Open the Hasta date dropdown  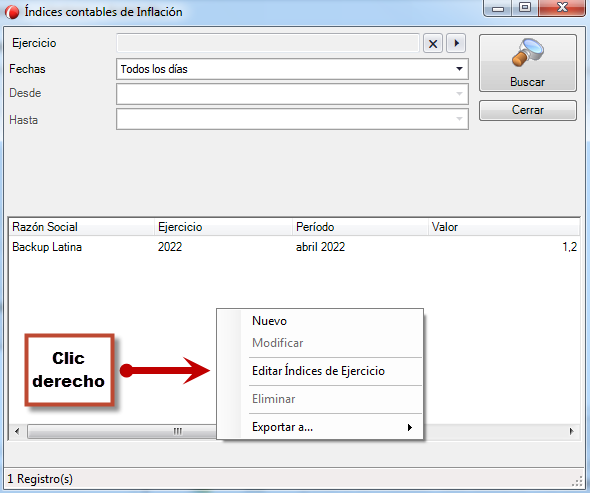click(x=292, y=119)
